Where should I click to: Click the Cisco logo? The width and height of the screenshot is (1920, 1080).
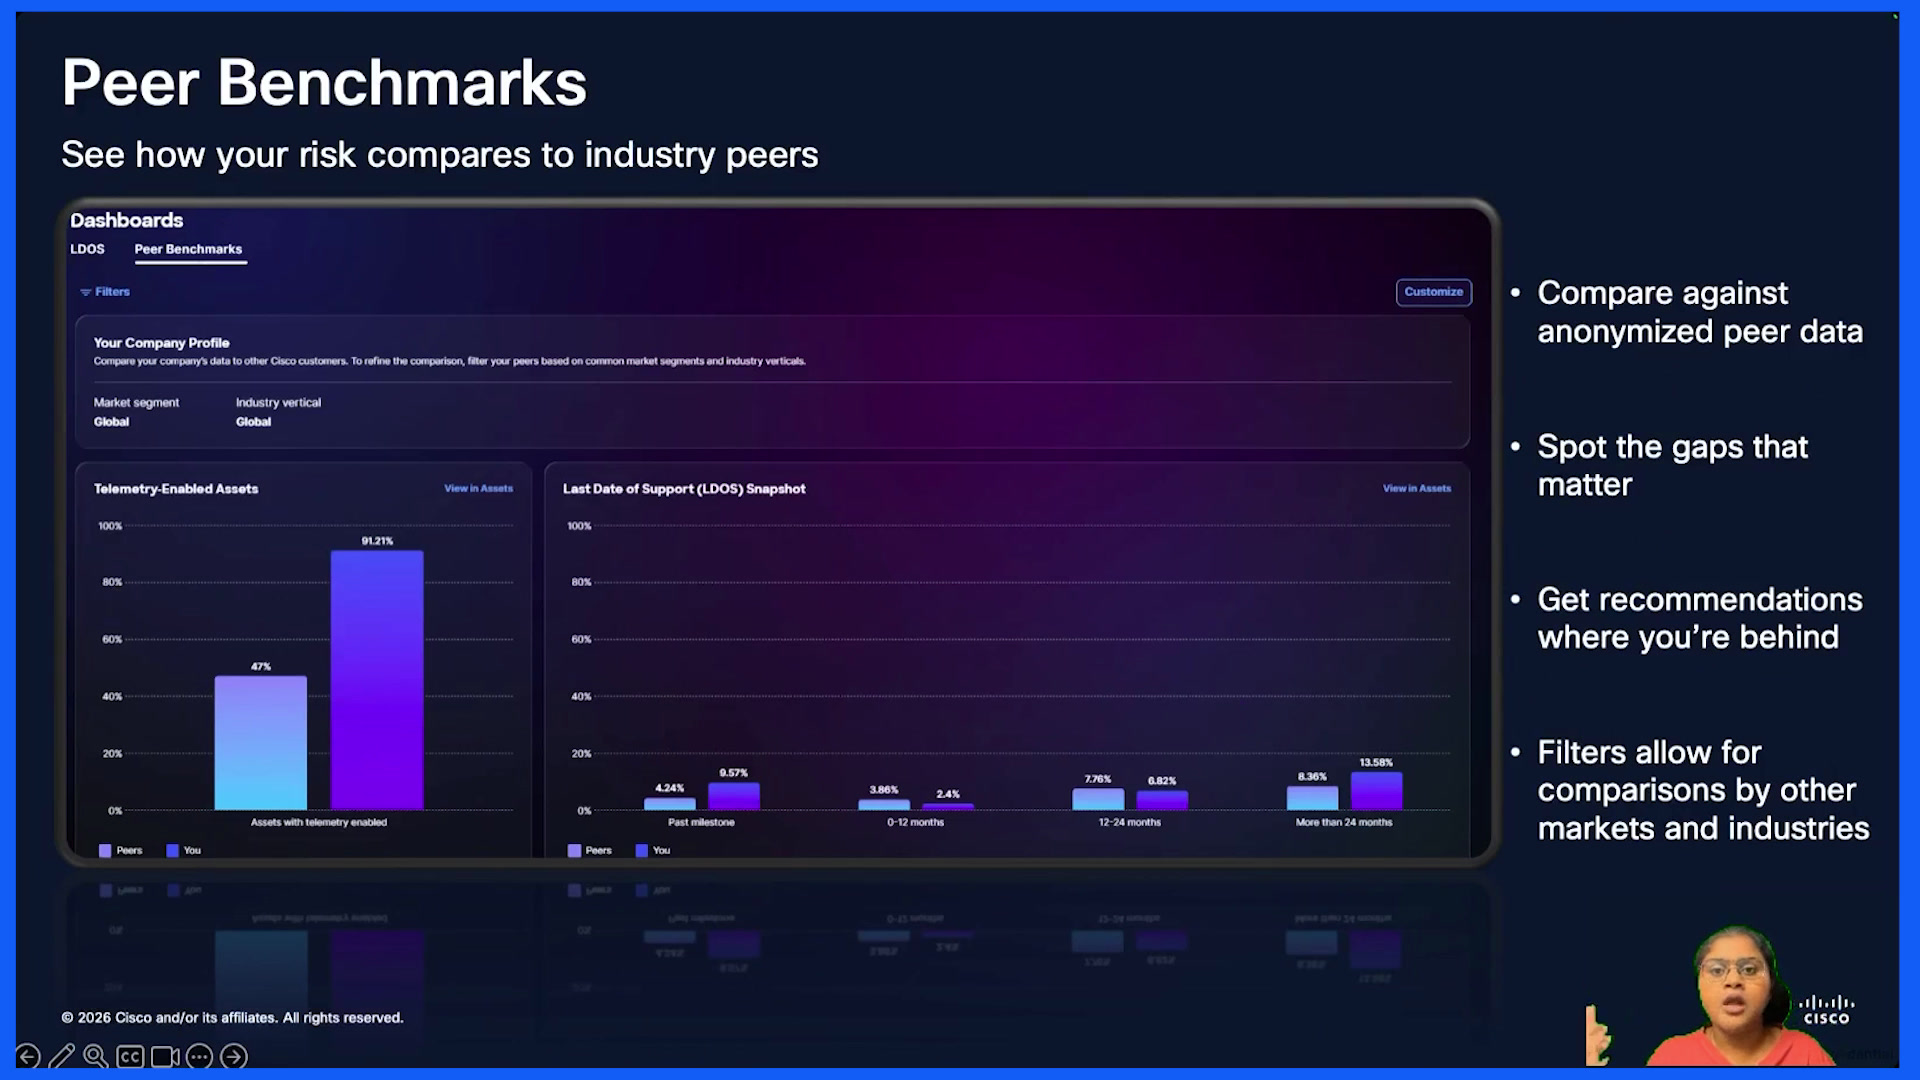tap(1826, 1010)
